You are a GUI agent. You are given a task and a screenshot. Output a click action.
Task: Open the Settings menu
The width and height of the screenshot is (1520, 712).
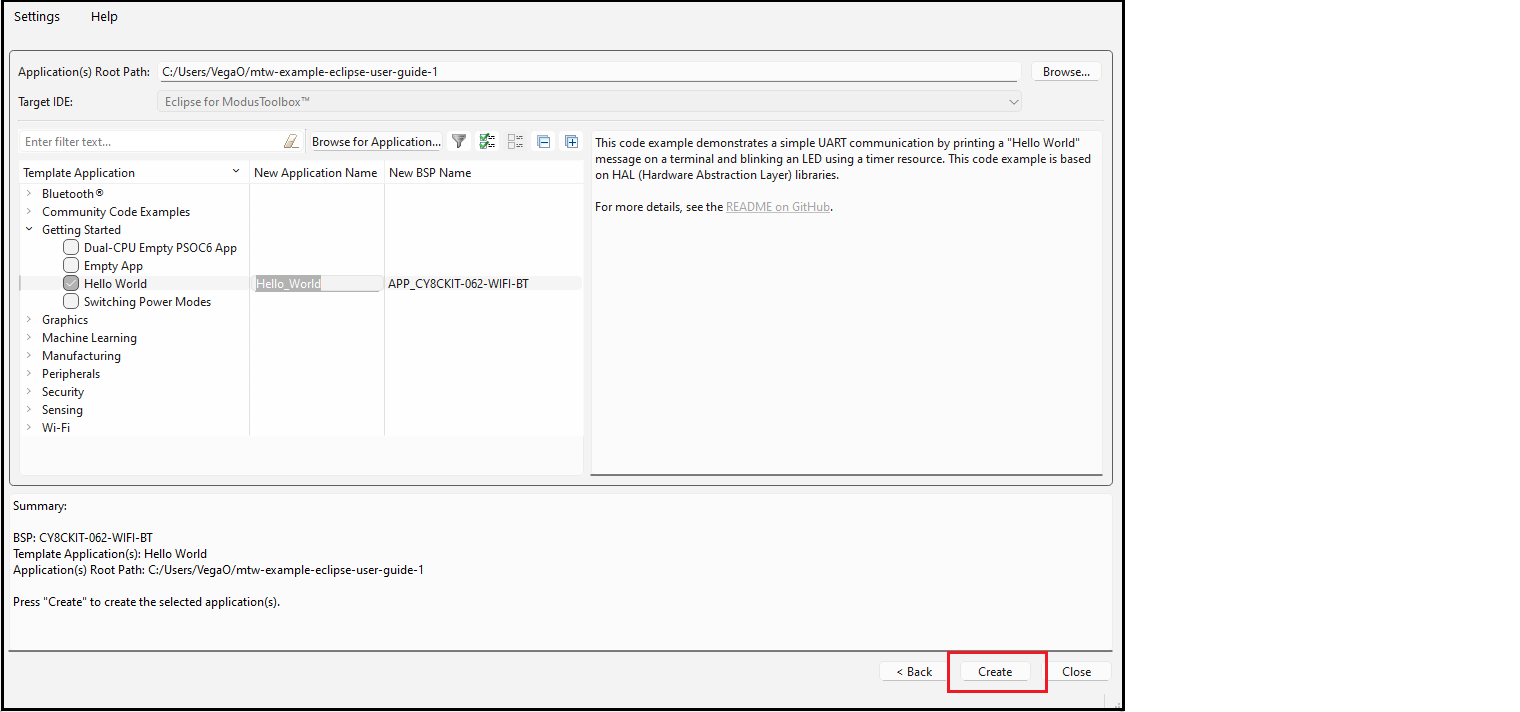point(37,17)
